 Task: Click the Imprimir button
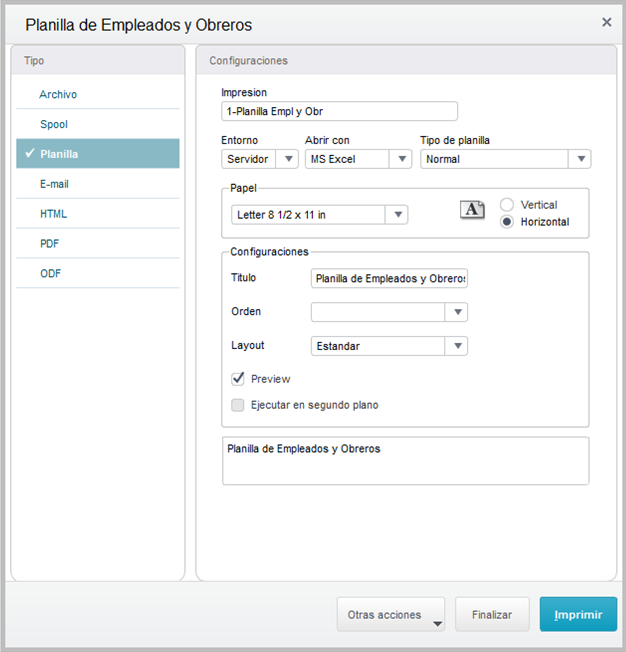pos(578,615)
